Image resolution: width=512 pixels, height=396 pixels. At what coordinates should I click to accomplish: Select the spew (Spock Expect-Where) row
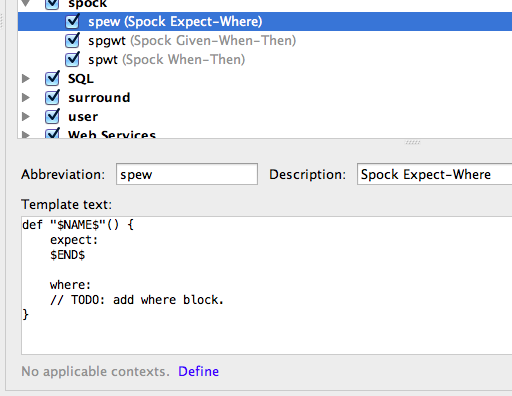pos(265,22)
